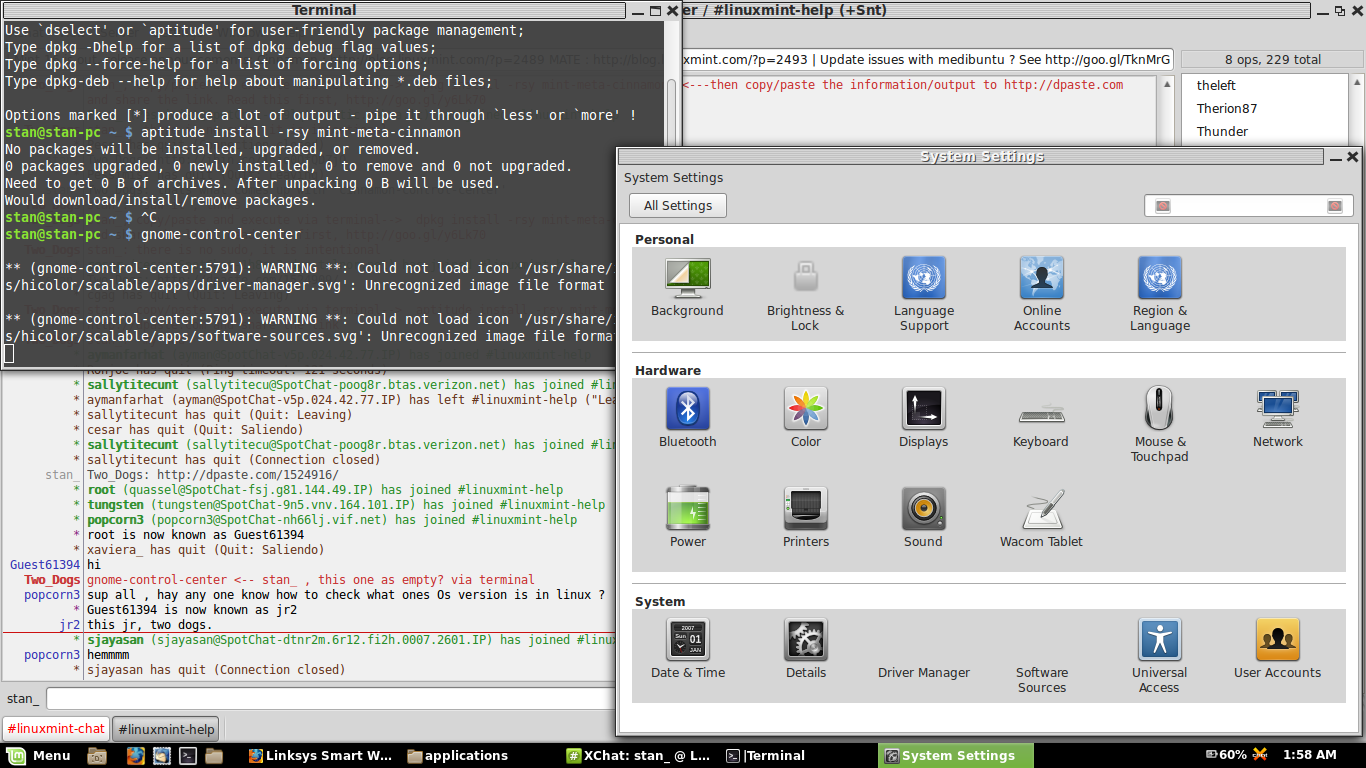This screenshot has height=768, width=1366.
Task: Open Wacom Tablet settings
Action: (1041, 518)
